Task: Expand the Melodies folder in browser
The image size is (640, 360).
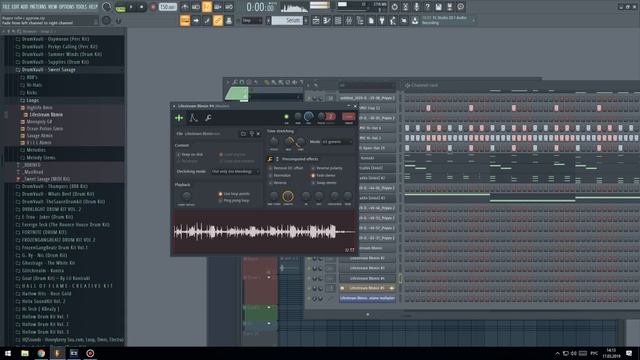Action: [36, 150]
